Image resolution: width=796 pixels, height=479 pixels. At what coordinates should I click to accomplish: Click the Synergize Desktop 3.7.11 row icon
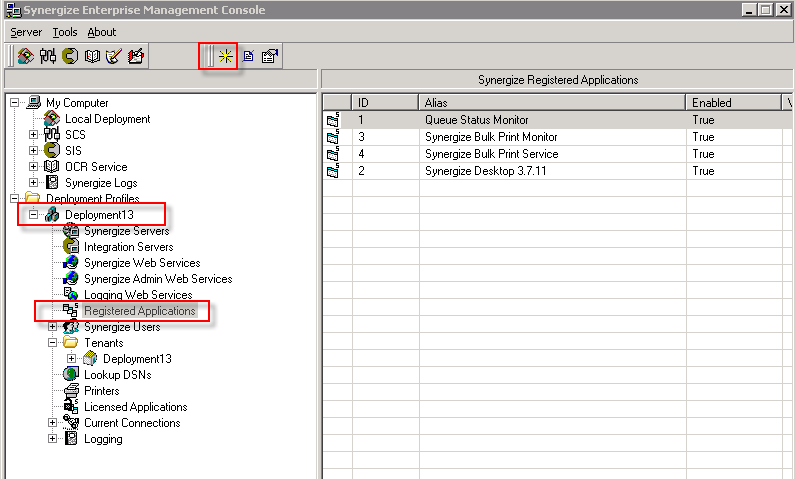(333, 170)
